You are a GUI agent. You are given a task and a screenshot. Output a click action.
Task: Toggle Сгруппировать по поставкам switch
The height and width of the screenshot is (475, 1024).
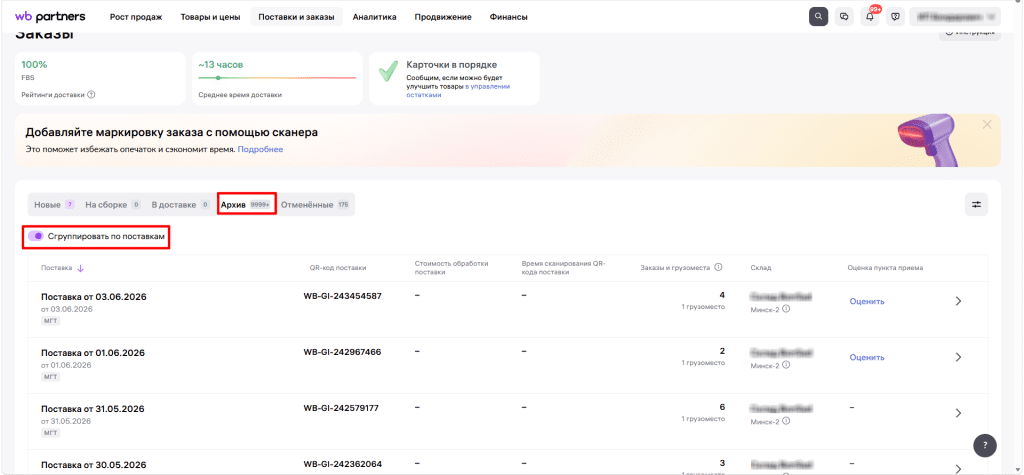(35, 235)
